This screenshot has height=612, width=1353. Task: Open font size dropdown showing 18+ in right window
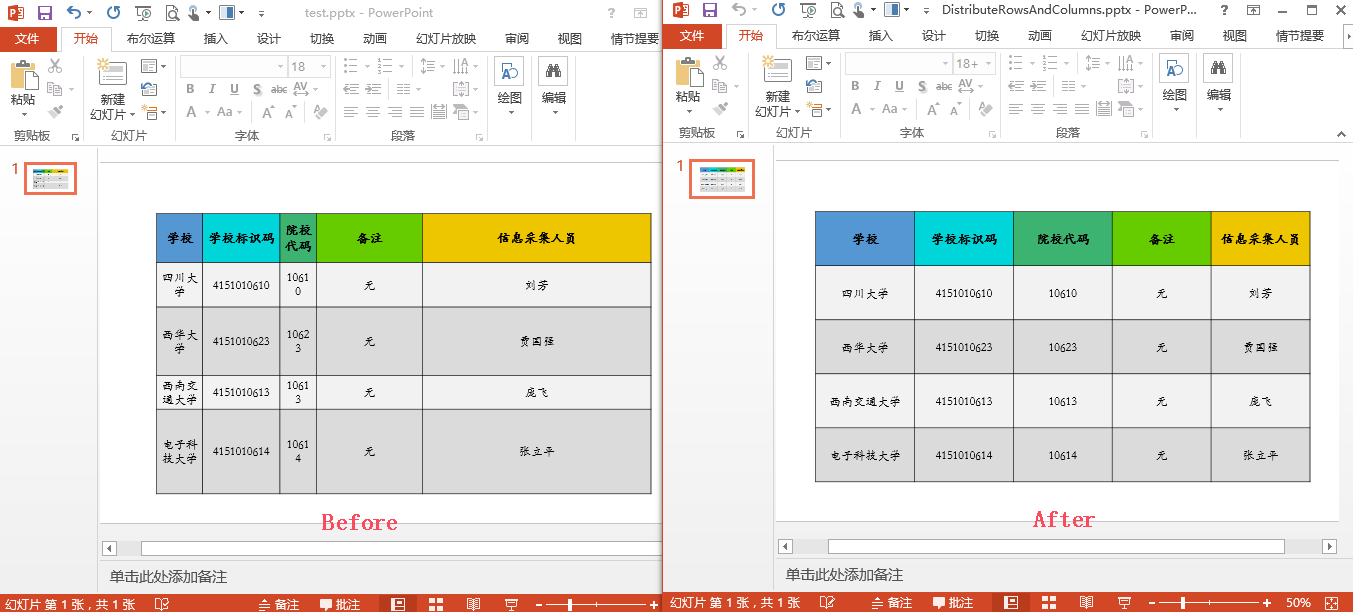(x=988, y=63)
